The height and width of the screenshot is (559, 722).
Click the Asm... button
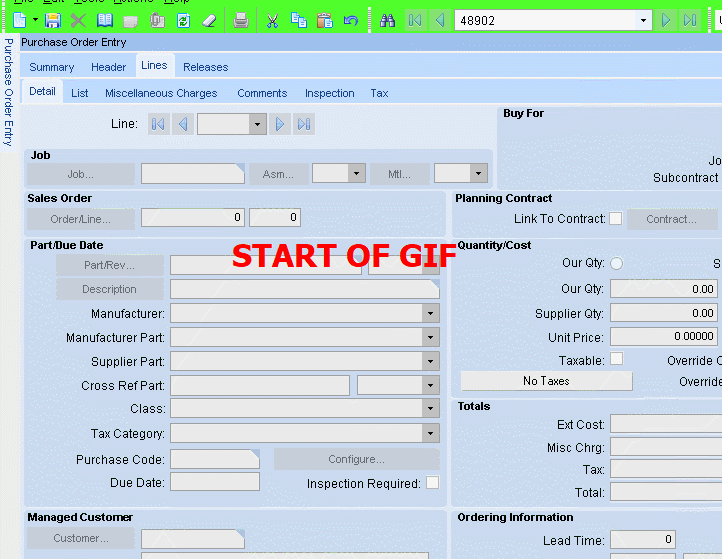click(279, 174)
